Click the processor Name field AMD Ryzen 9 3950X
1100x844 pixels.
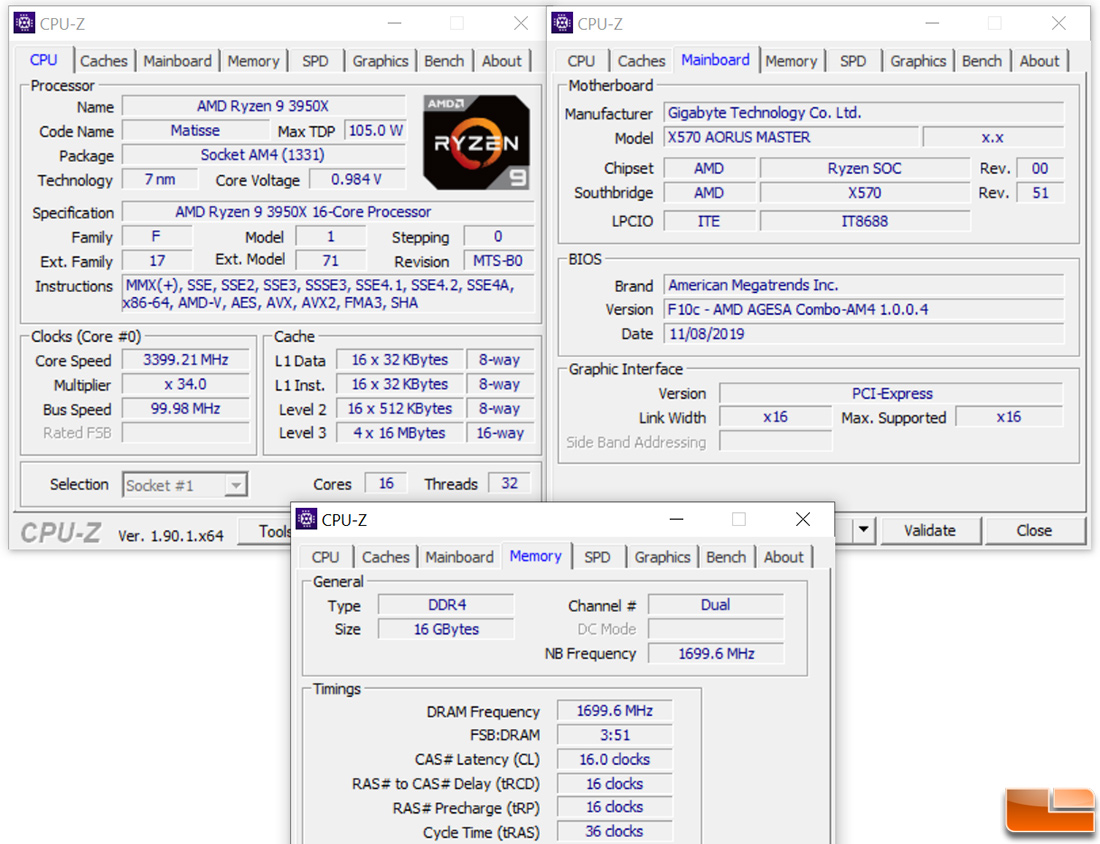(264, 106)
